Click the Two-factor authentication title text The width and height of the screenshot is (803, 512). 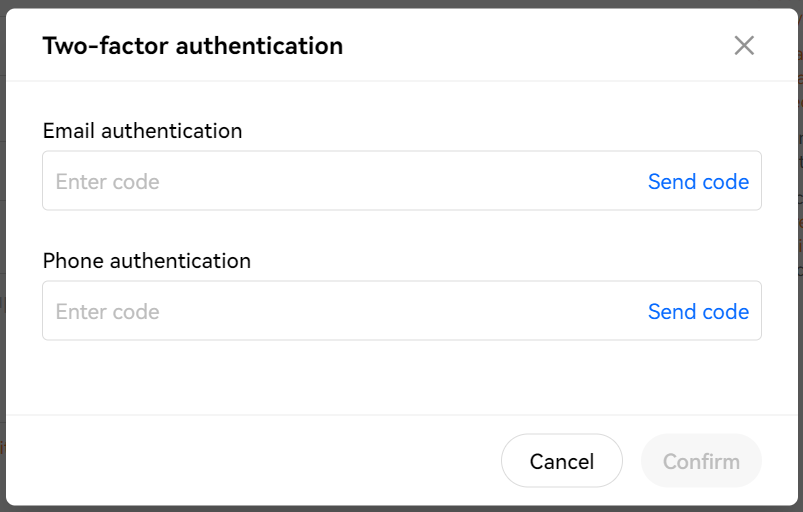193,46
